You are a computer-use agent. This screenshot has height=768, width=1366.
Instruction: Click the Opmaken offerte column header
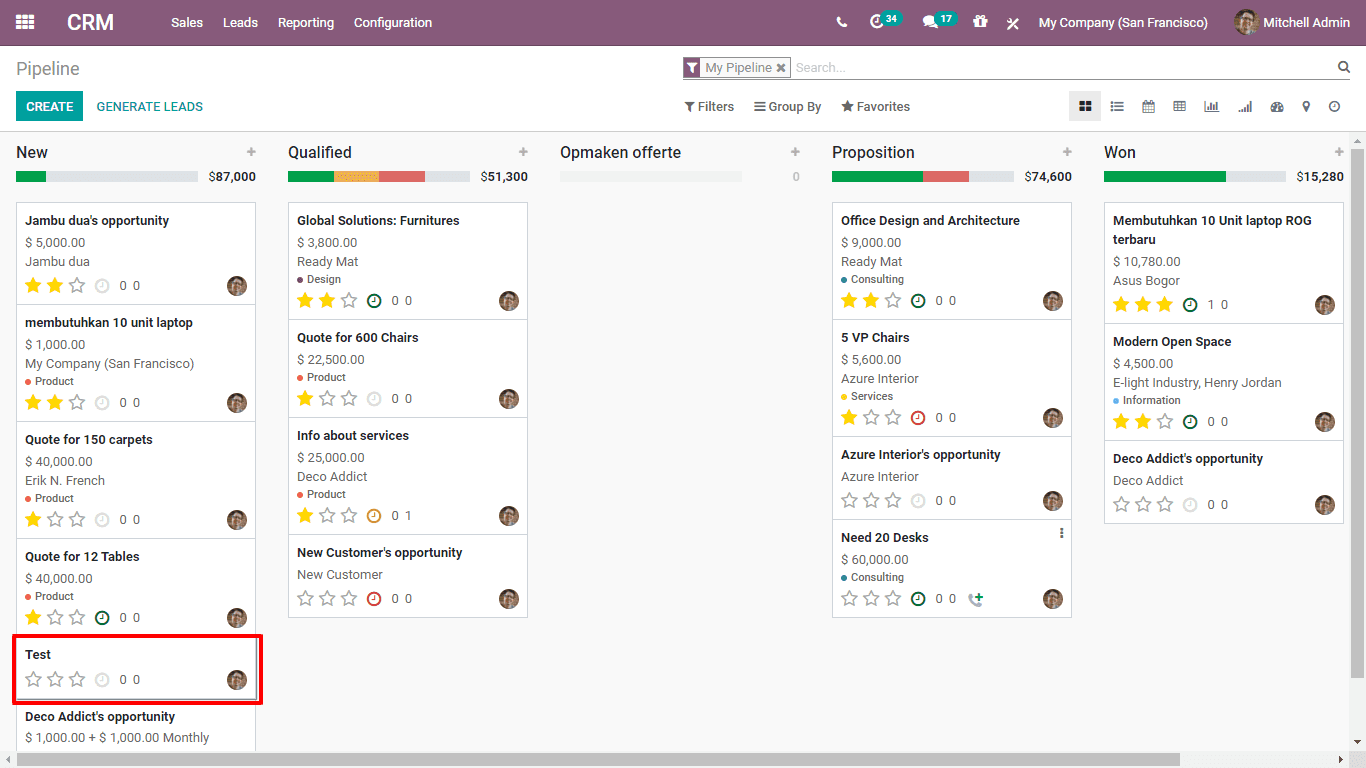(620, 152)
